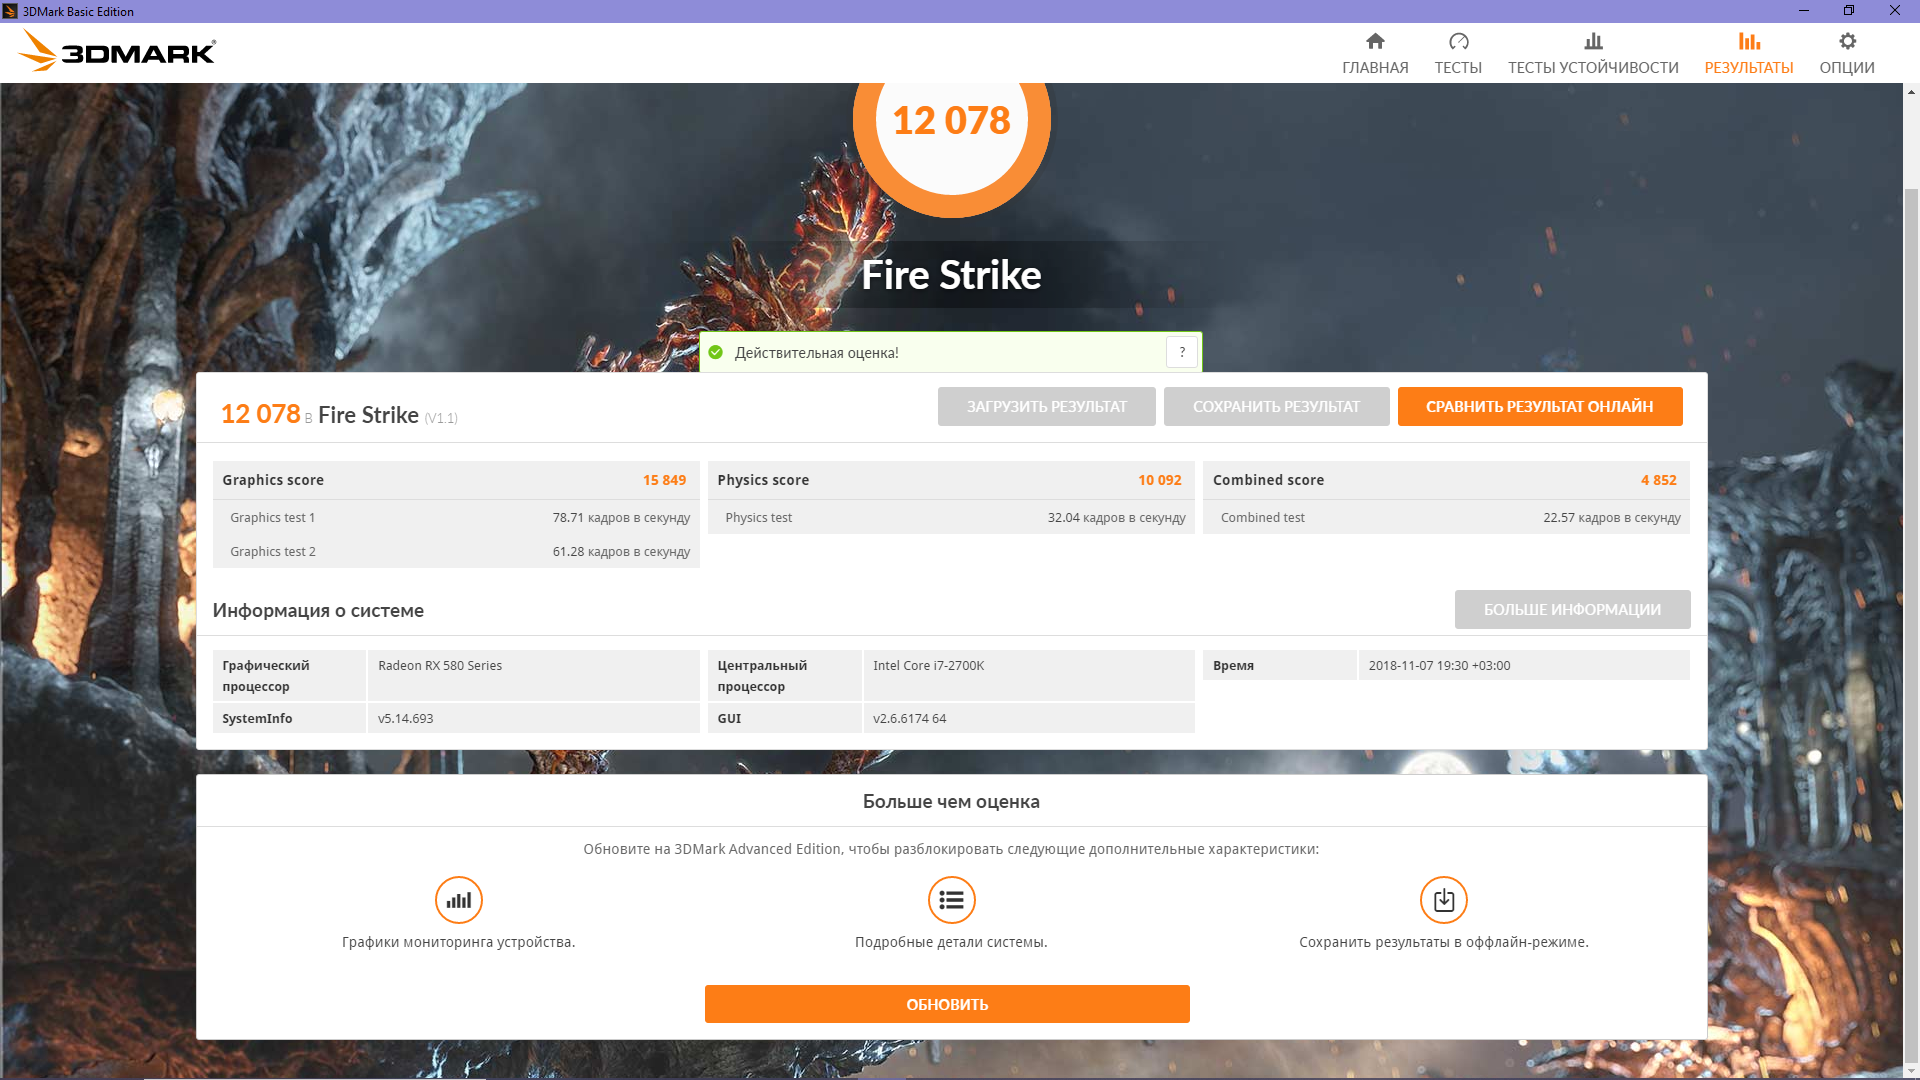Click the Graphics score header row
Screen dimensions: 1920x1080
tap(455, 480)
